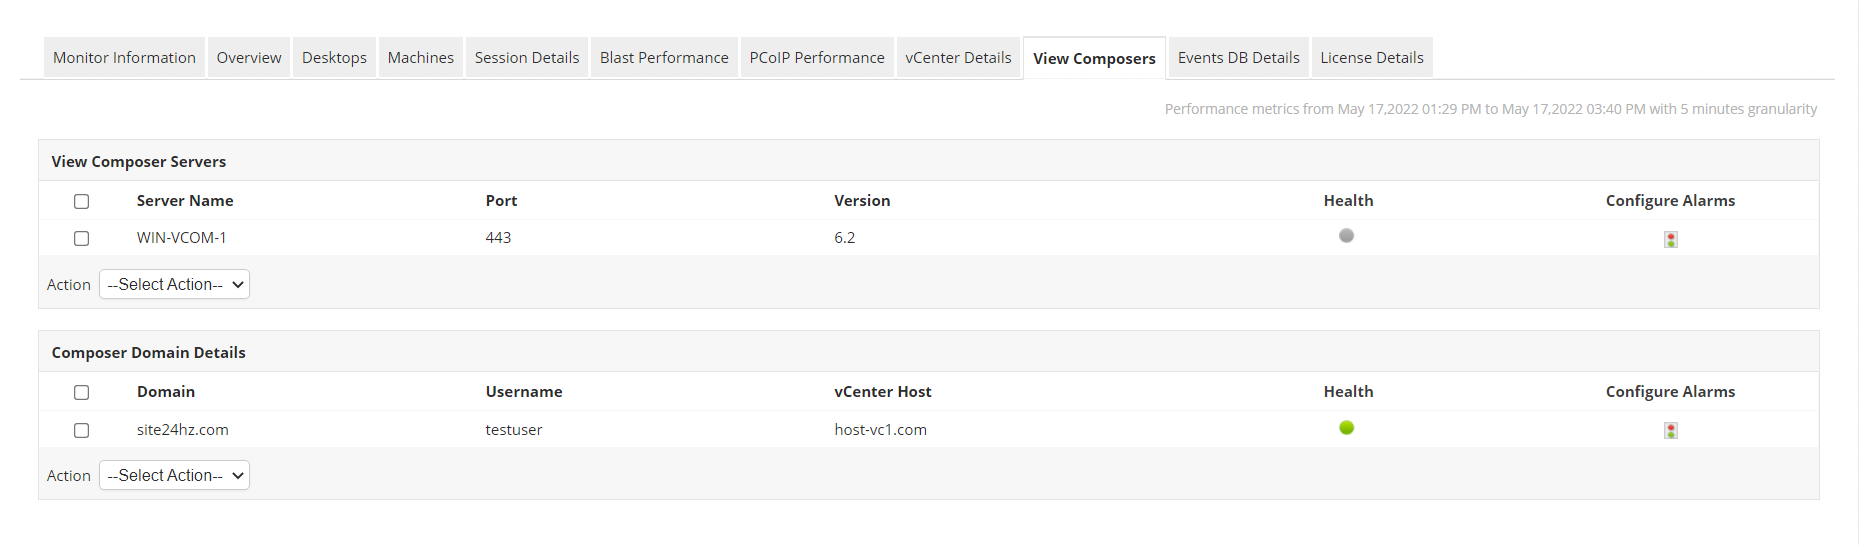Click Configure Alarms icon for WIN-VCOM-1
This screenshot has width=1859, height=545.
coord(1670,239)
